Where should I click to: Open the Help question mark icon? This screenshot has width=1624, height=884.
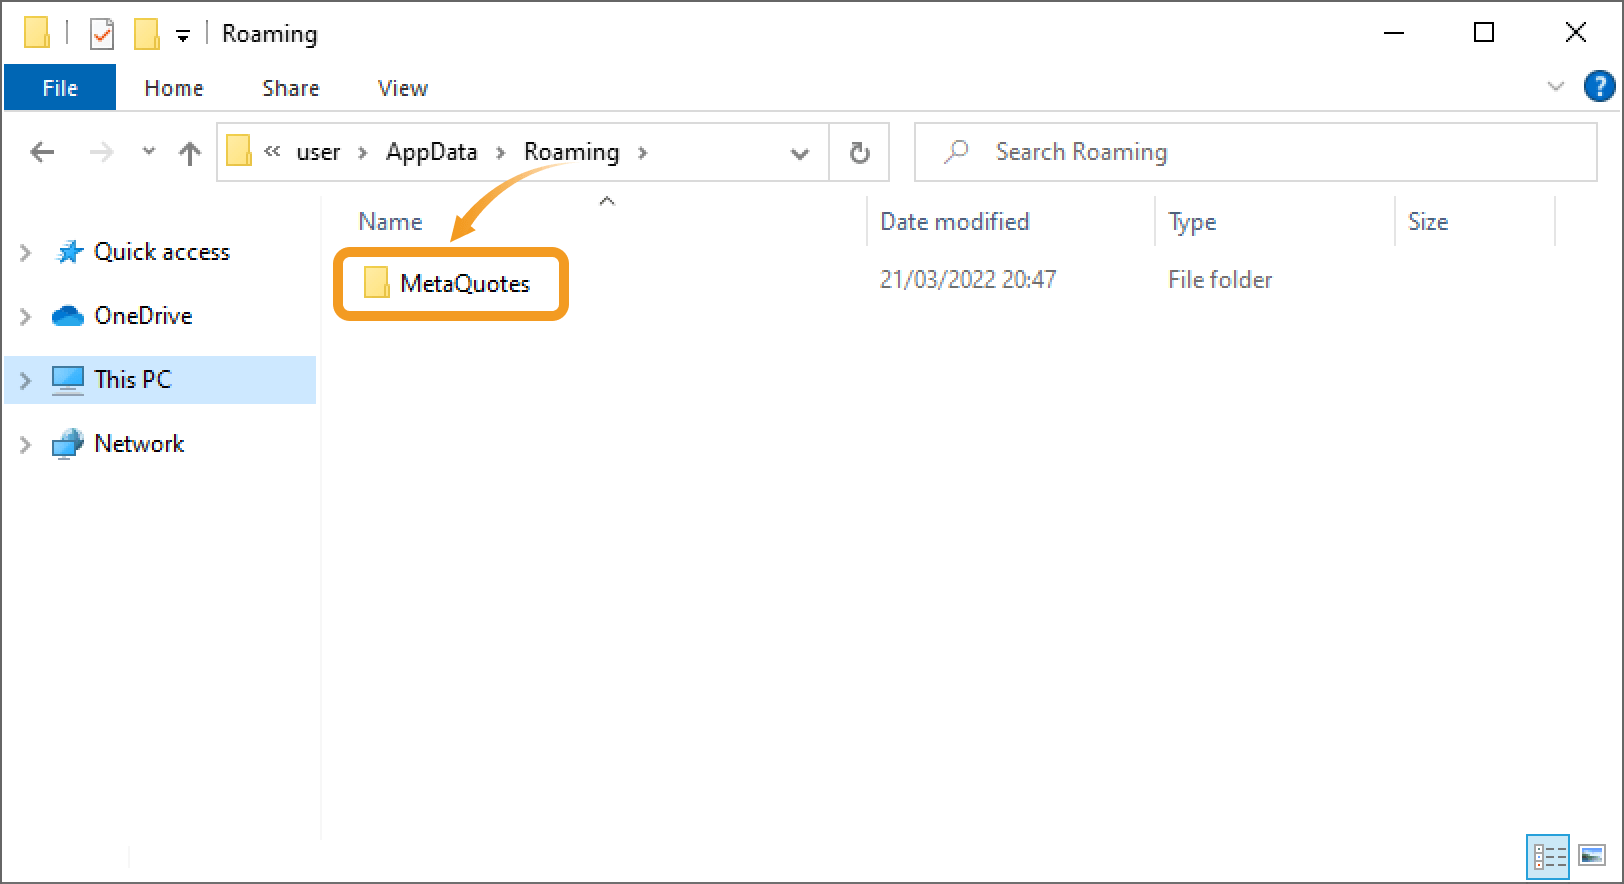click(1598, 87)
